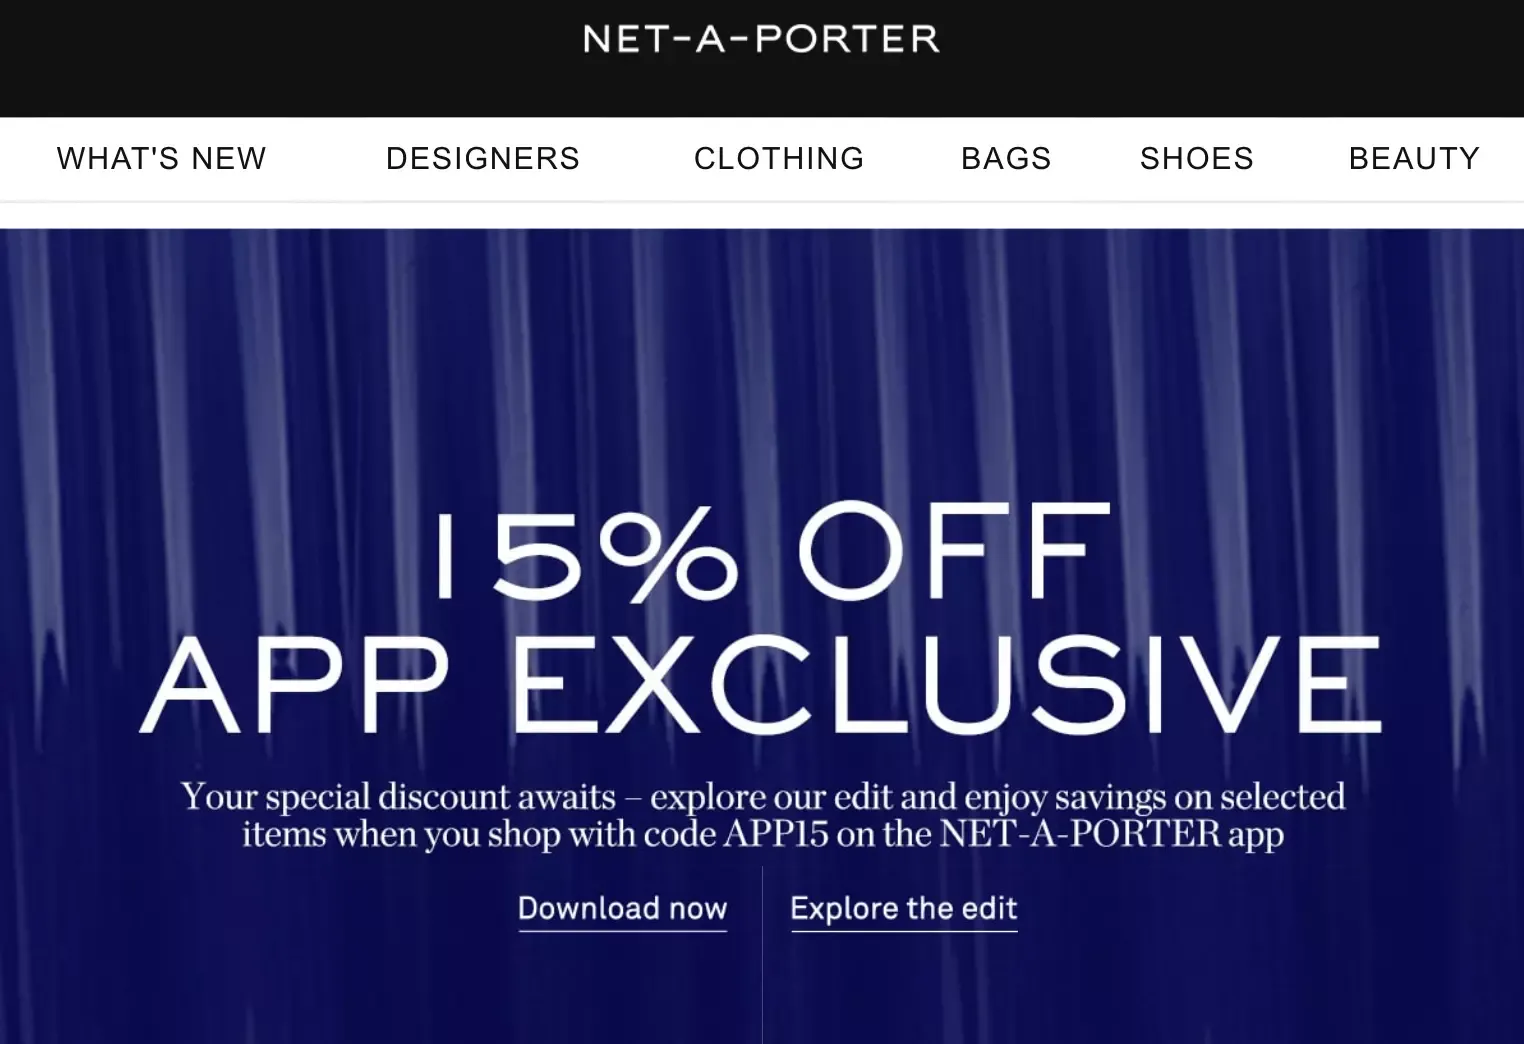Select the BEAUTY navigation tab
Image resolution: width=1524 pixels, height=1044 pixels.
(1414, 158)
